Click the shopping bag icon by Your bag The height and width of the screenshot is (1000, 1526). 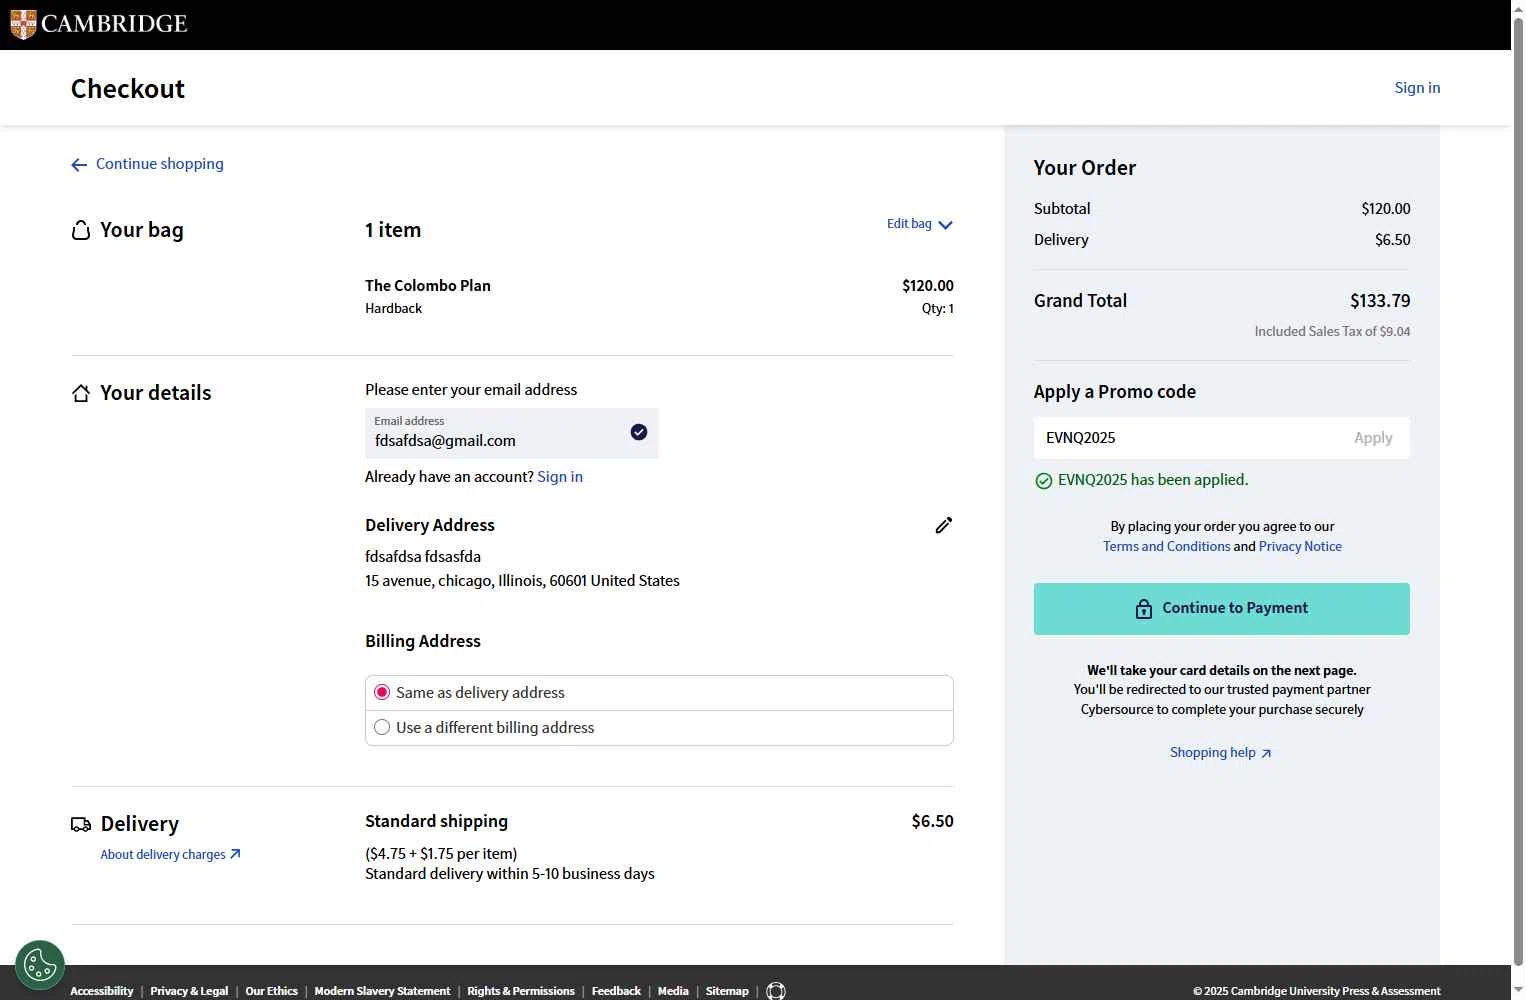tap(81, 231)
